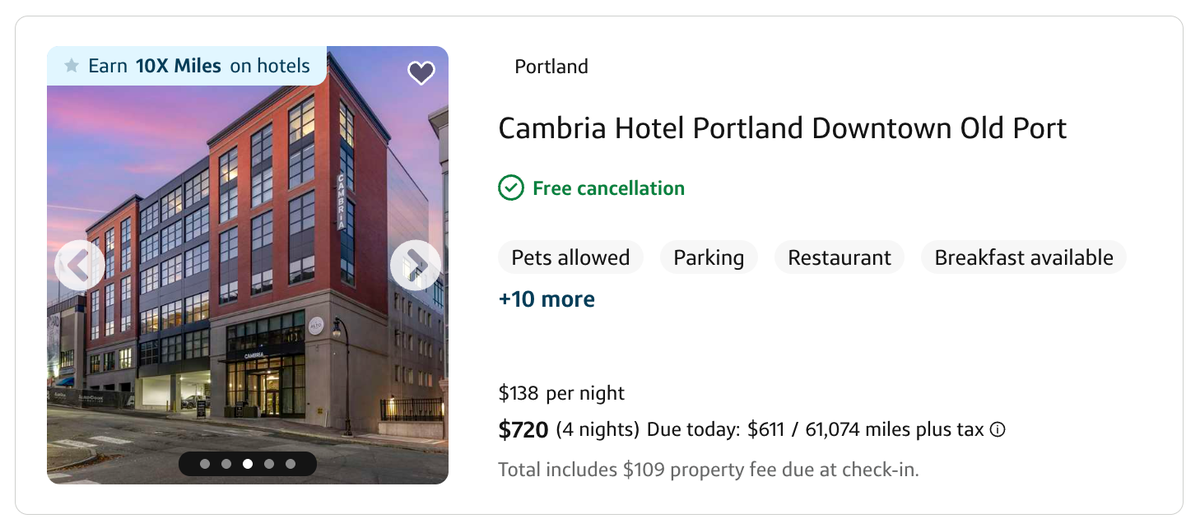
Task: Jump to the fifth carousel dot
Action: point(290,464)
